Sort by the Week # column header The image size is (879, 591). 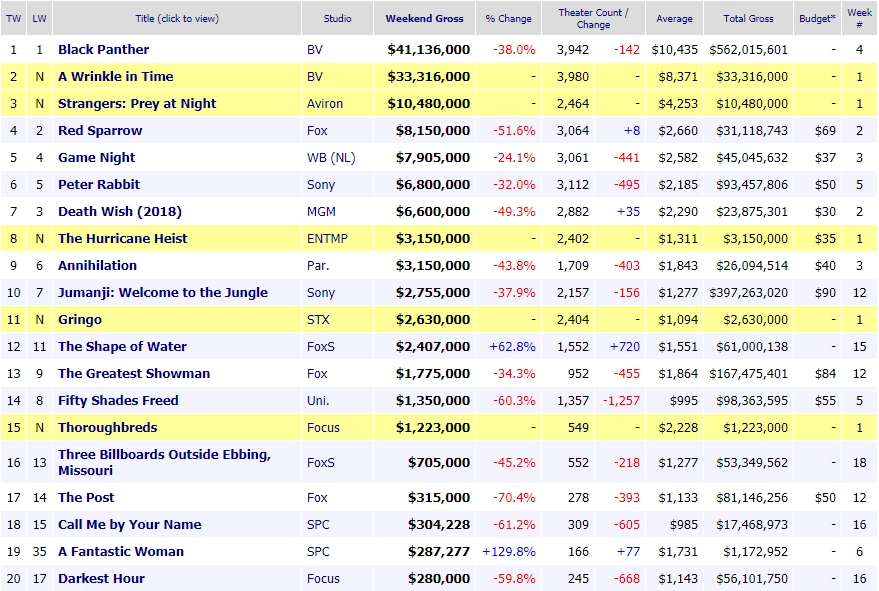point(859,19)
